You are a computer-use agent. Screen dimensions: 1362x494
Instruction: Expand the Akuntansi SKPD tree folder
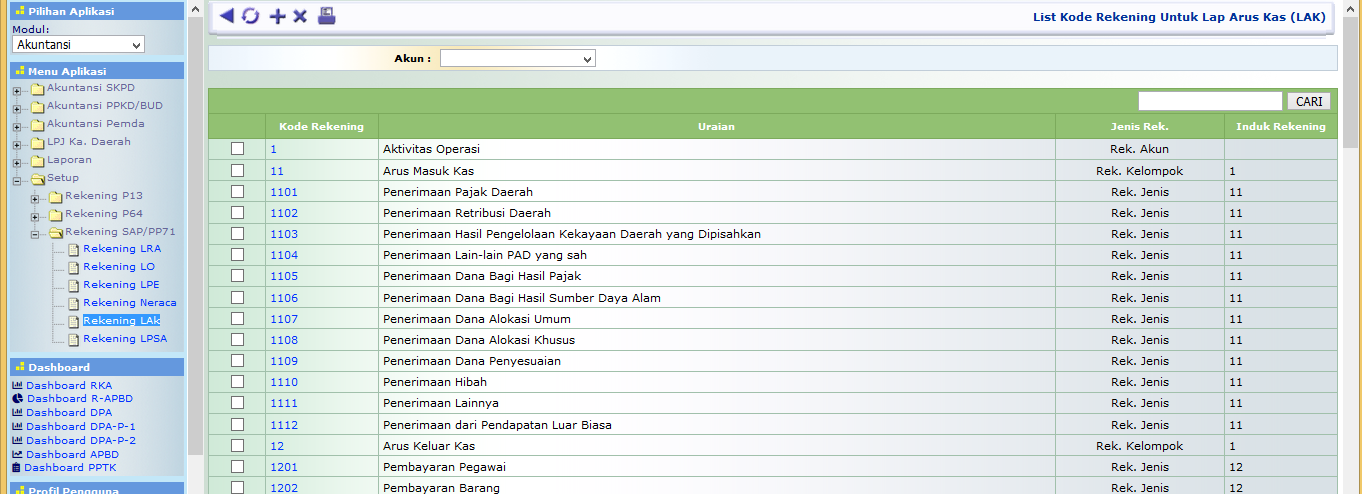17,91
